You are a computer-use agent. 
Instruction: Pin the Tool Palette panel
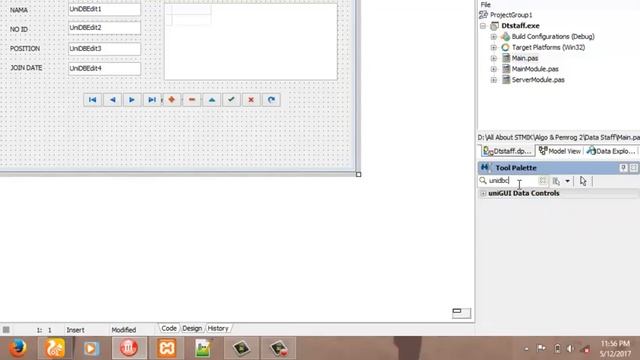[623, 168]
